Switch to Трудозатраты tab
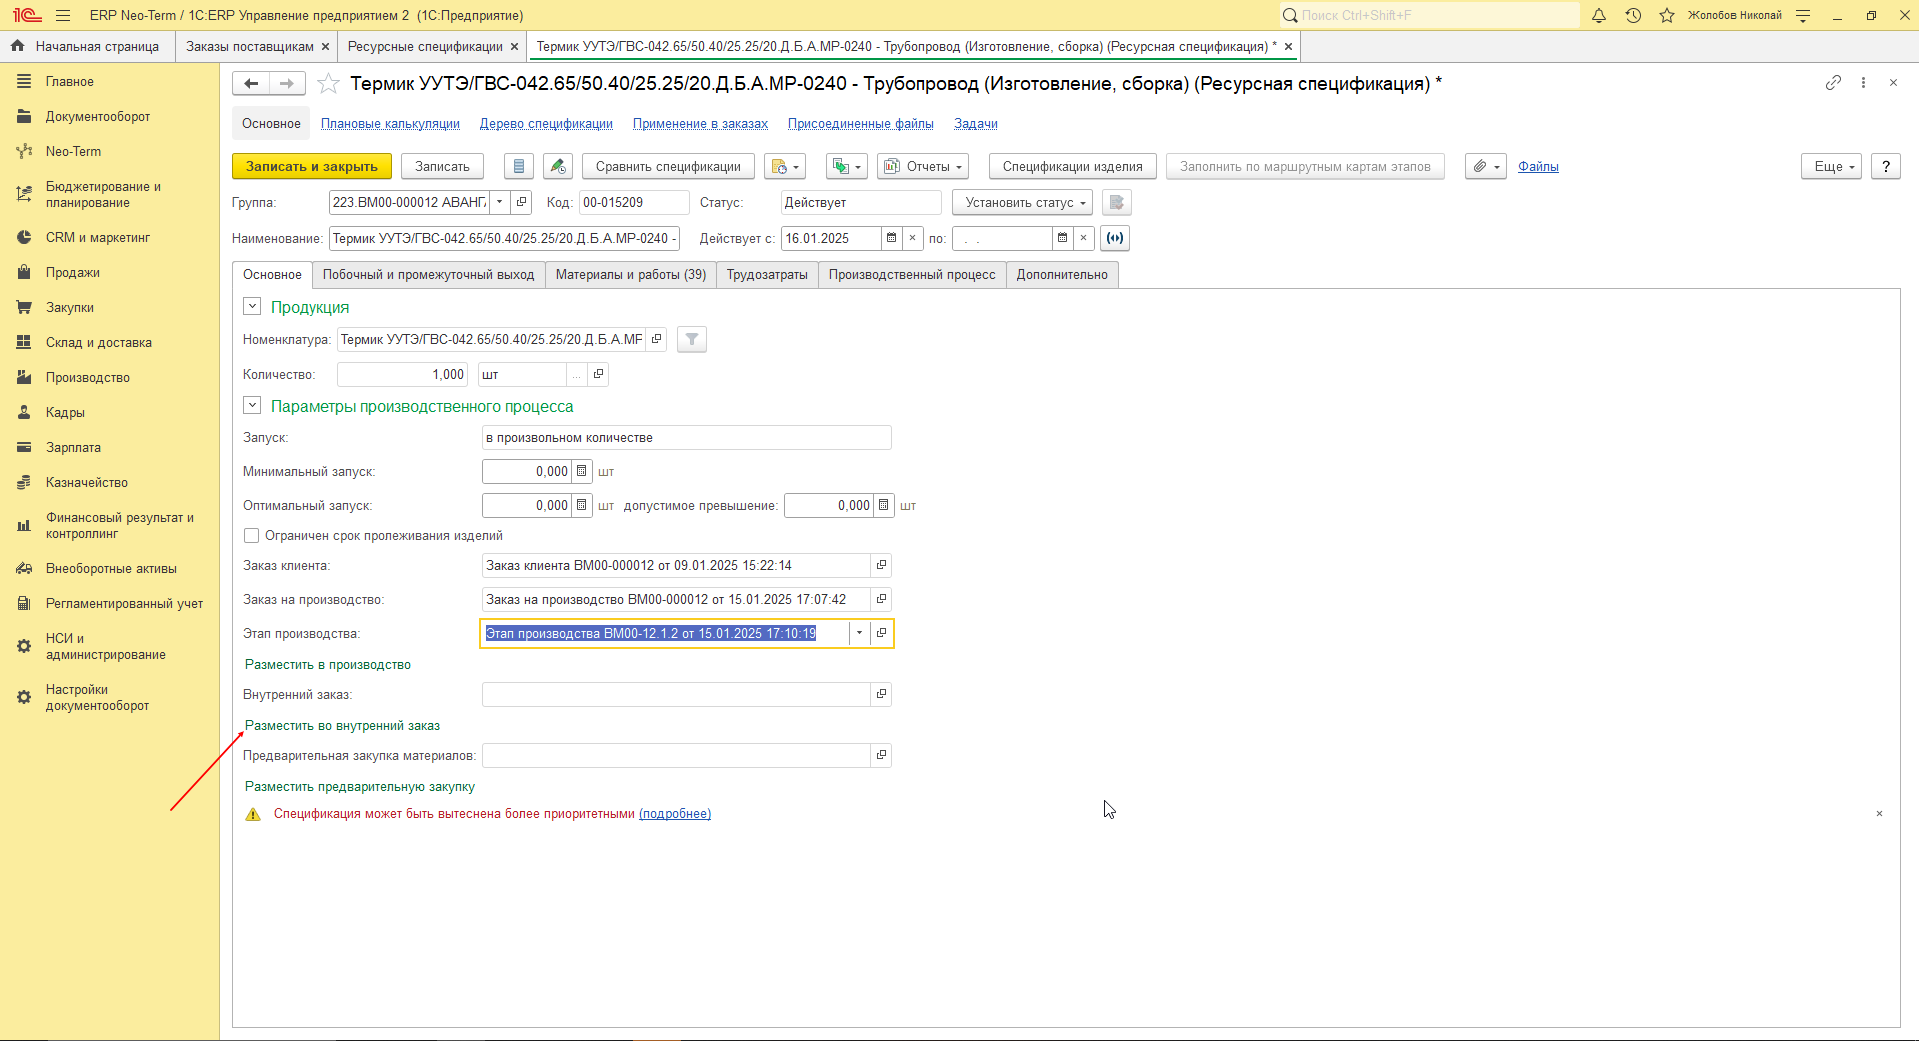The height and width of the screenshot is (1041, 1919). click(767, 275)
